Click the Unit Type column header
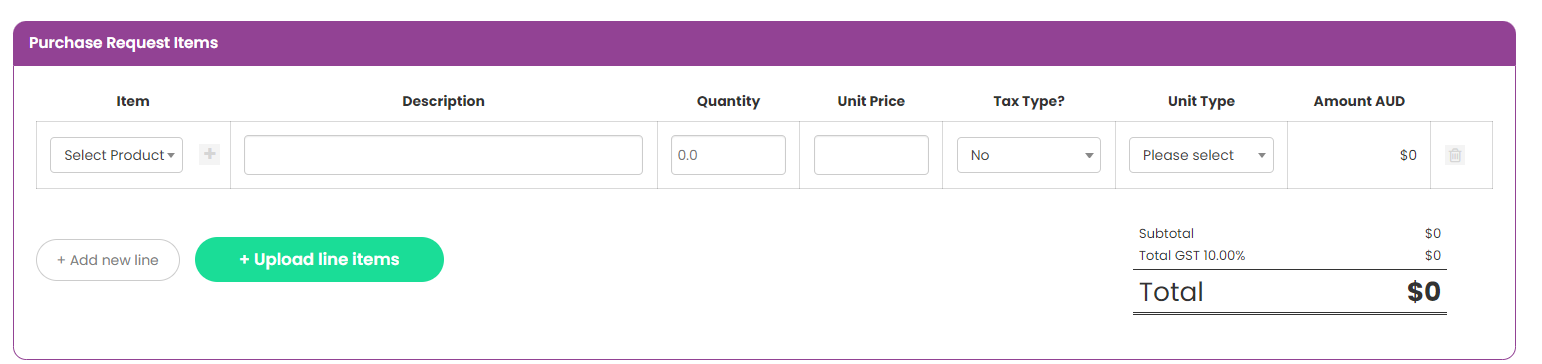Image resolution: width=1542 pixels, height=364 pixels. [1201, 101]
